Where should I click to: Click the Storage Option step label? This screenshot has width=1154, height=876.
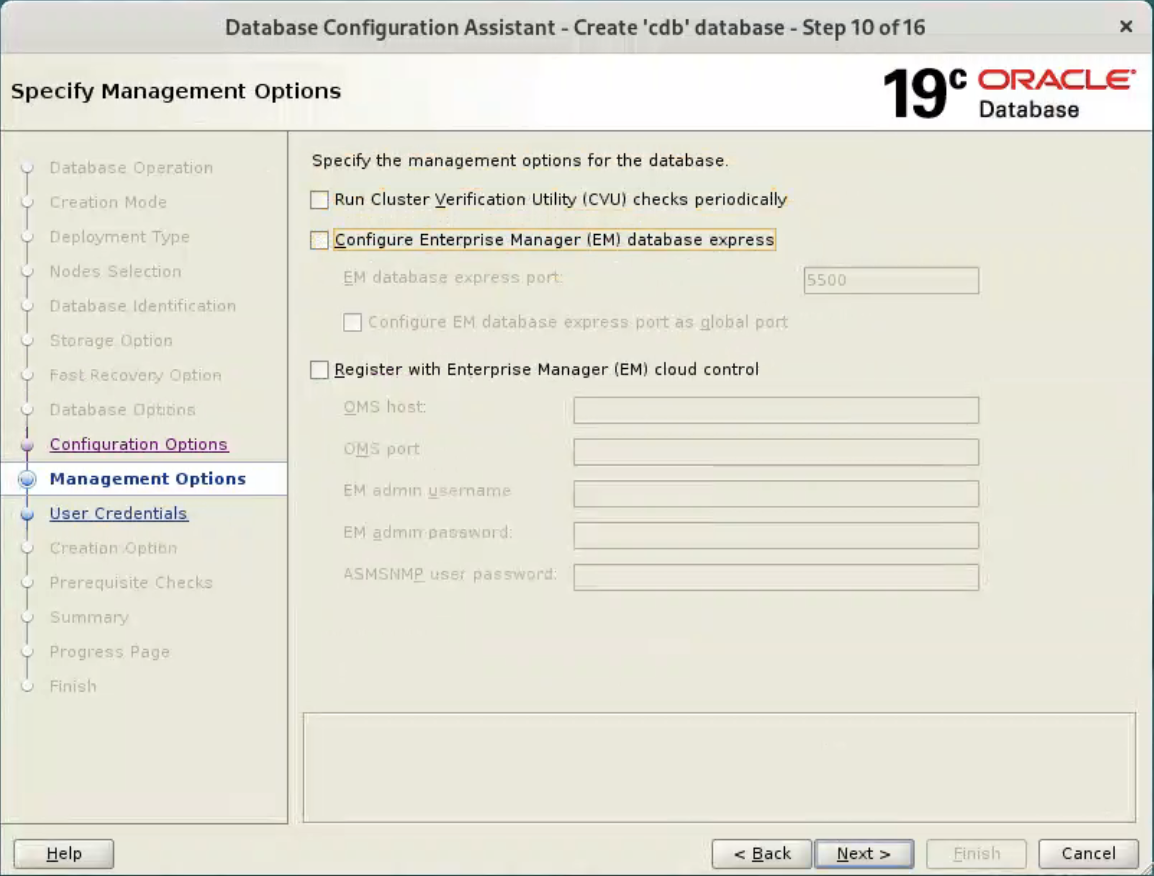point(111,341)
